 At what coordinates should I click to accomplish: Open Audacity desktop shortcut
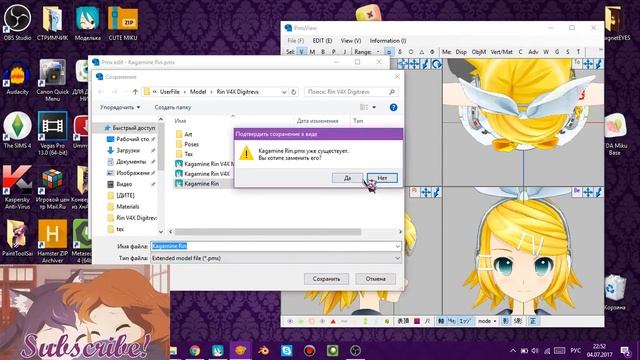tap(17, 78)
